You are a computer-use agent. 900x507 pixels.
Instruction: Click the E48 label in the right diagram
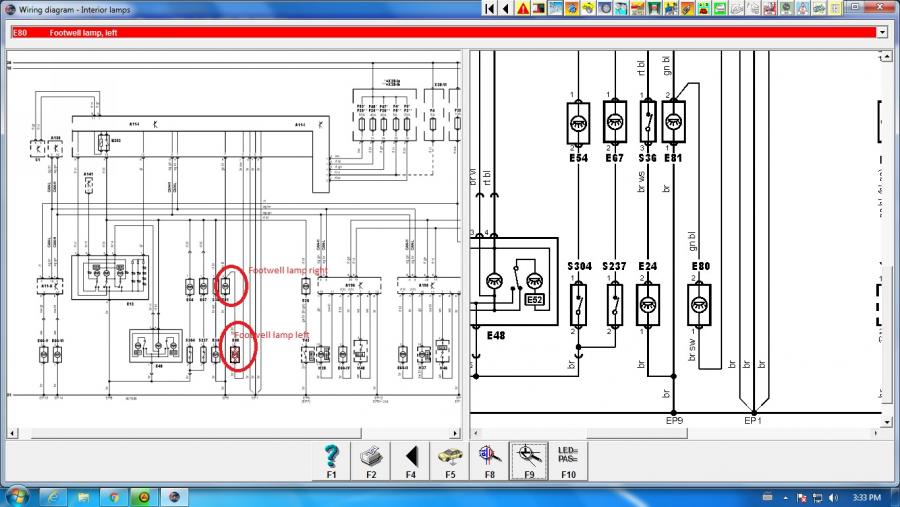[x=496, y=335]
